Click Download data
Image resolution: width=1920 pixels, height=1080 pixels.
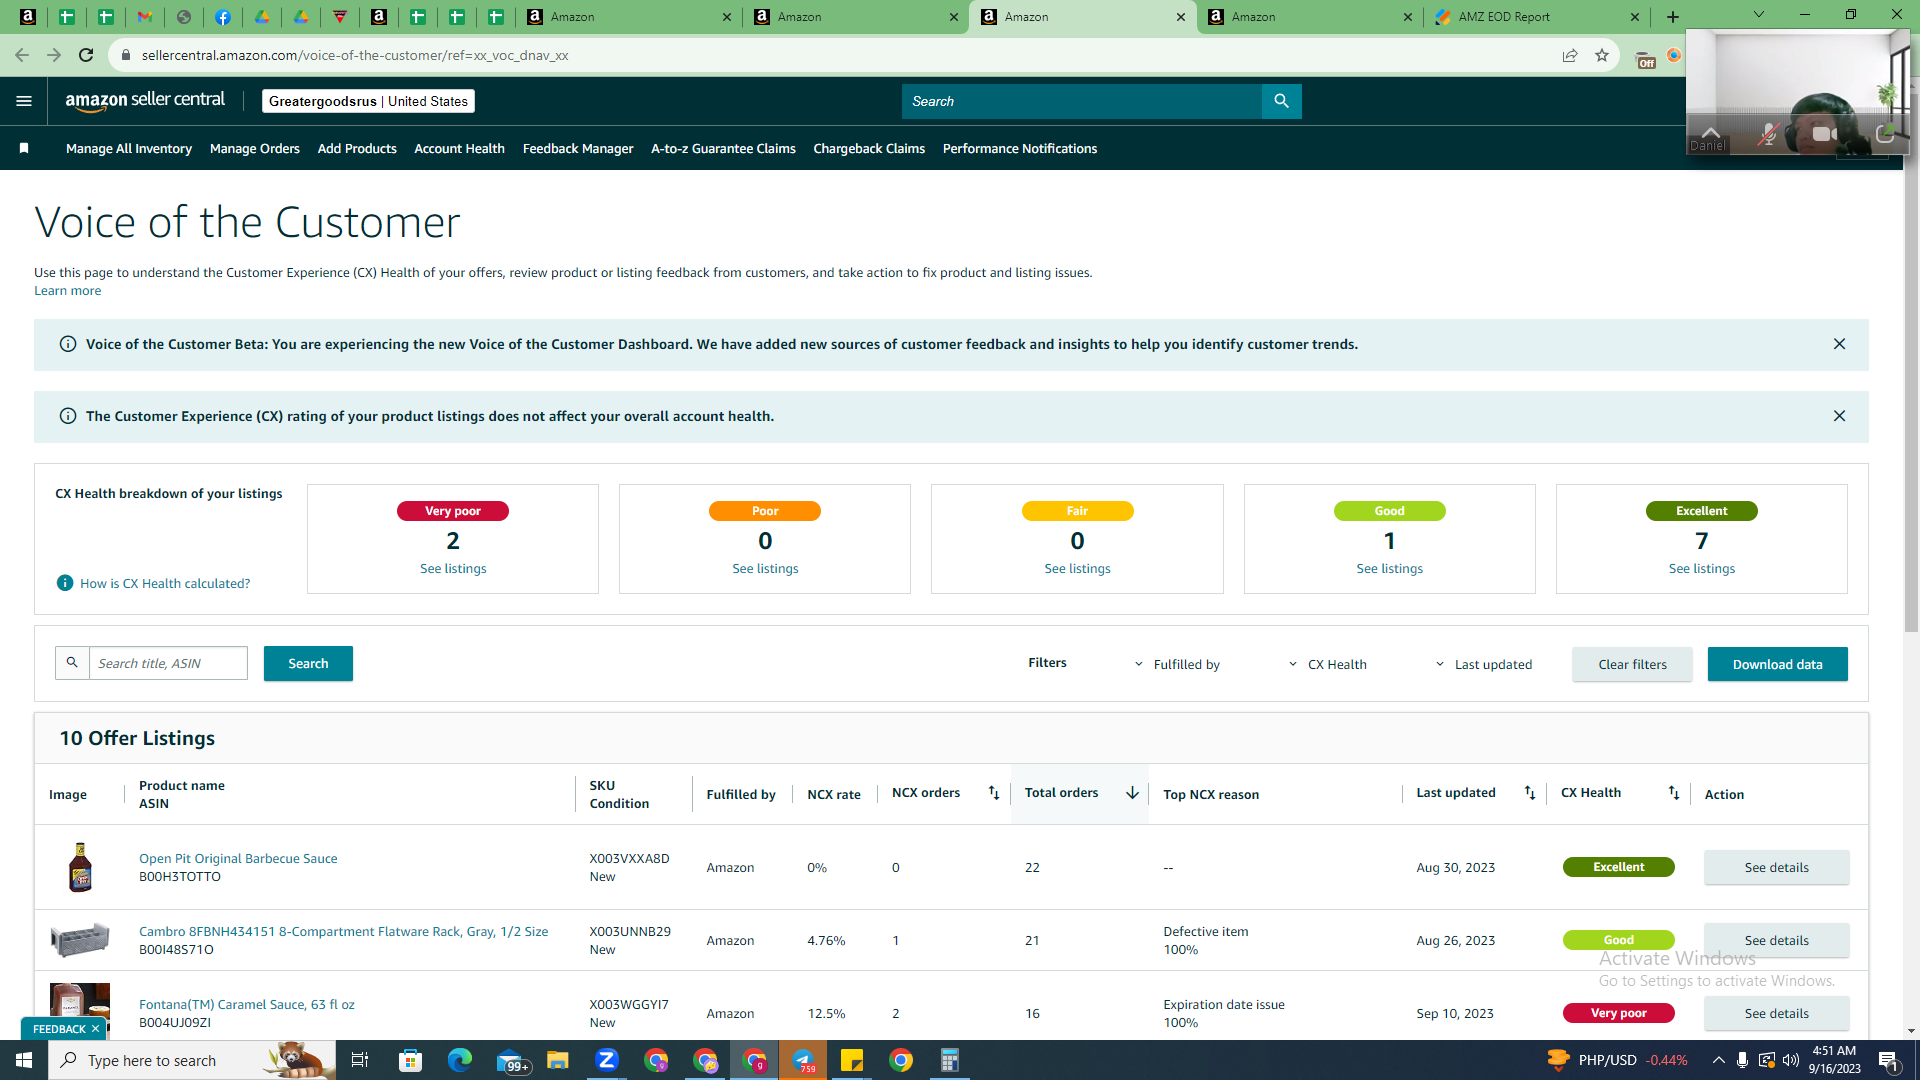point(1777,664)
